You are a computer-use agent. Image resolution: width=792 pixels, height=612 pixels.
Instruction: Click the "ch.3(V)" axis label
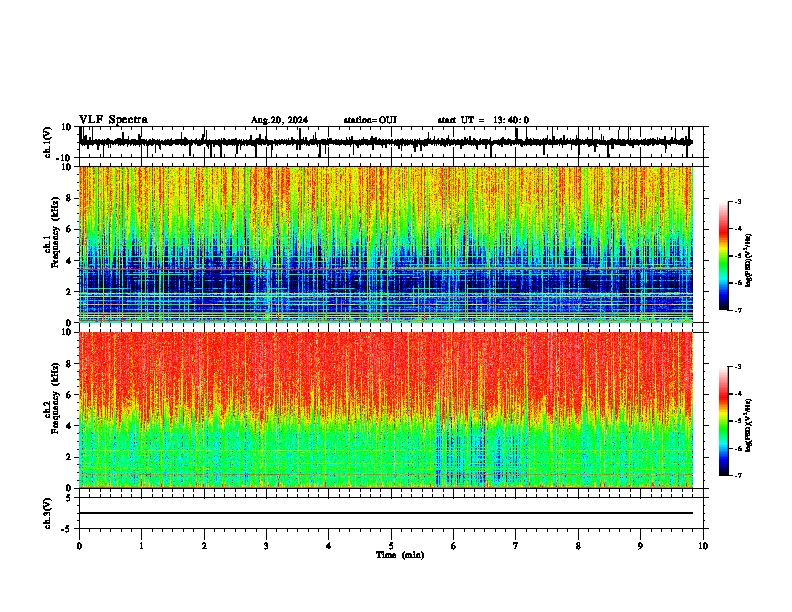(48, 514)
